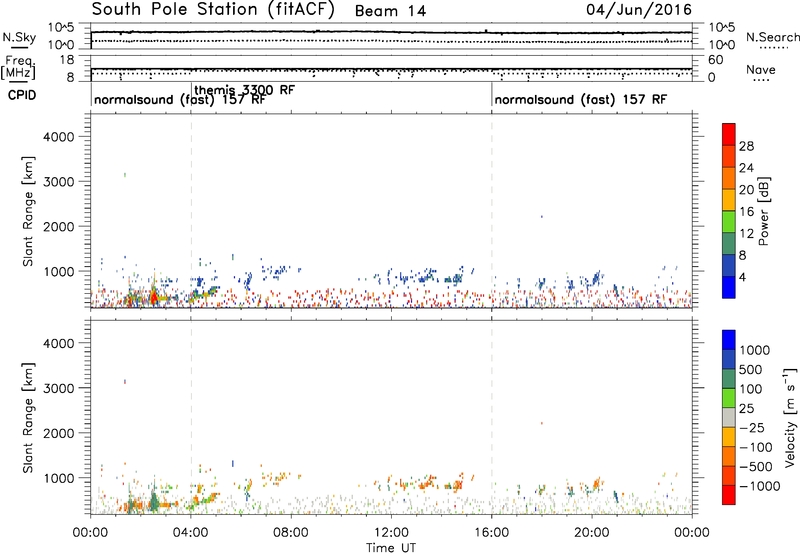Click the '1000' tick on Velocity scale
800x554 pixels.
[x=755, y=350]
